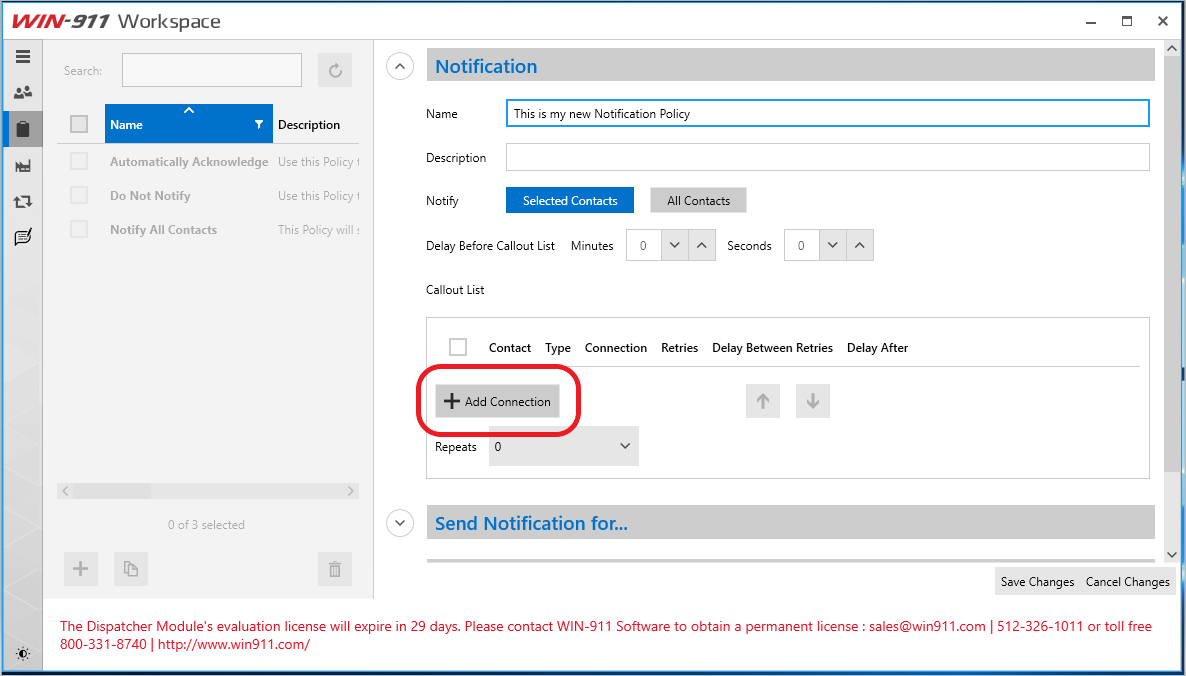Open the looping arrows sidebar icon
This screenshot has width=1186, height=676.
tap(23, 202)
